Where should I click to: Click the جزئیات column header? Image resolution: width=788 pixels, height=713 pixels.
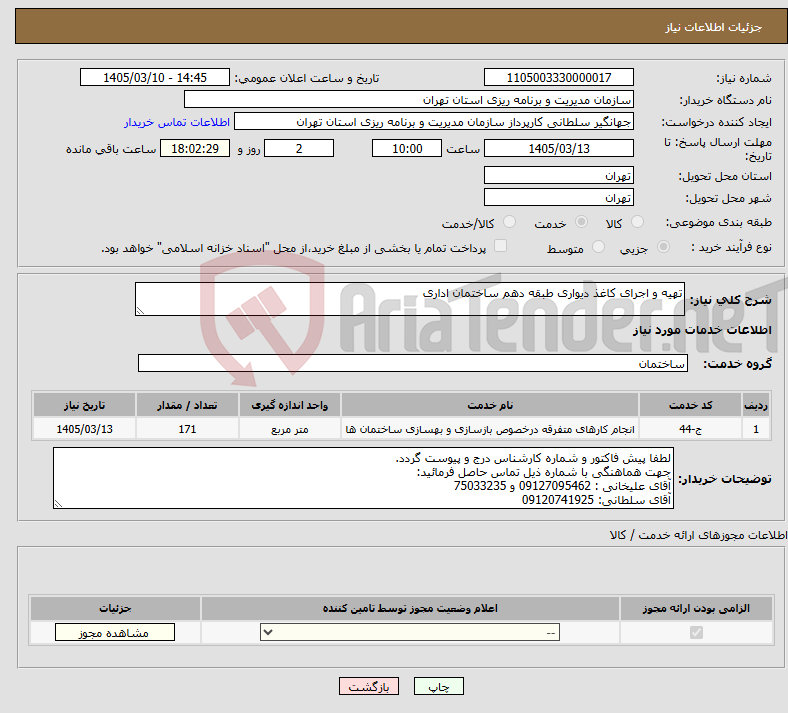click(115, 608)
